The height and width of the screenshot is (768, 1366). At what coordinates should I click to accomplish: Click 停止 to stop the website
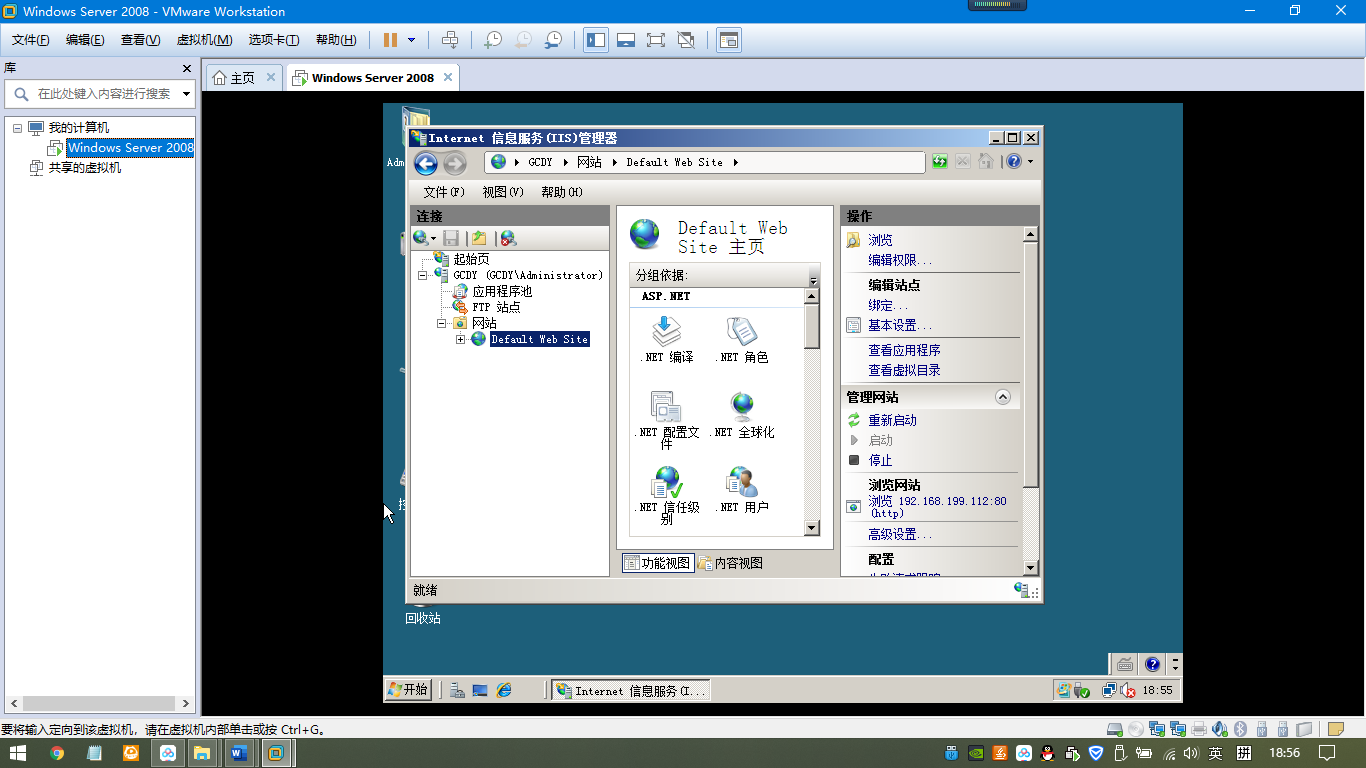pos(880,460)
